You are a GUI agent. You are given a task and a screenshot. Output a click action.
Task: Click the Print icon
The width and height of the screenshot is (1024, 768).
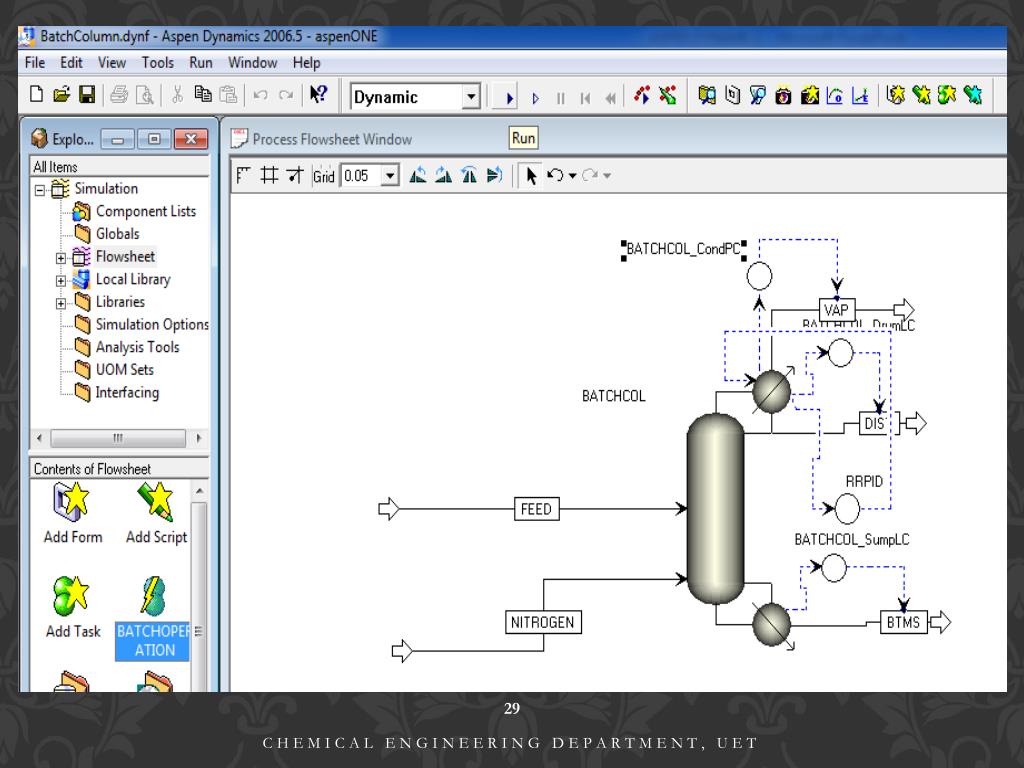point(119,95)
